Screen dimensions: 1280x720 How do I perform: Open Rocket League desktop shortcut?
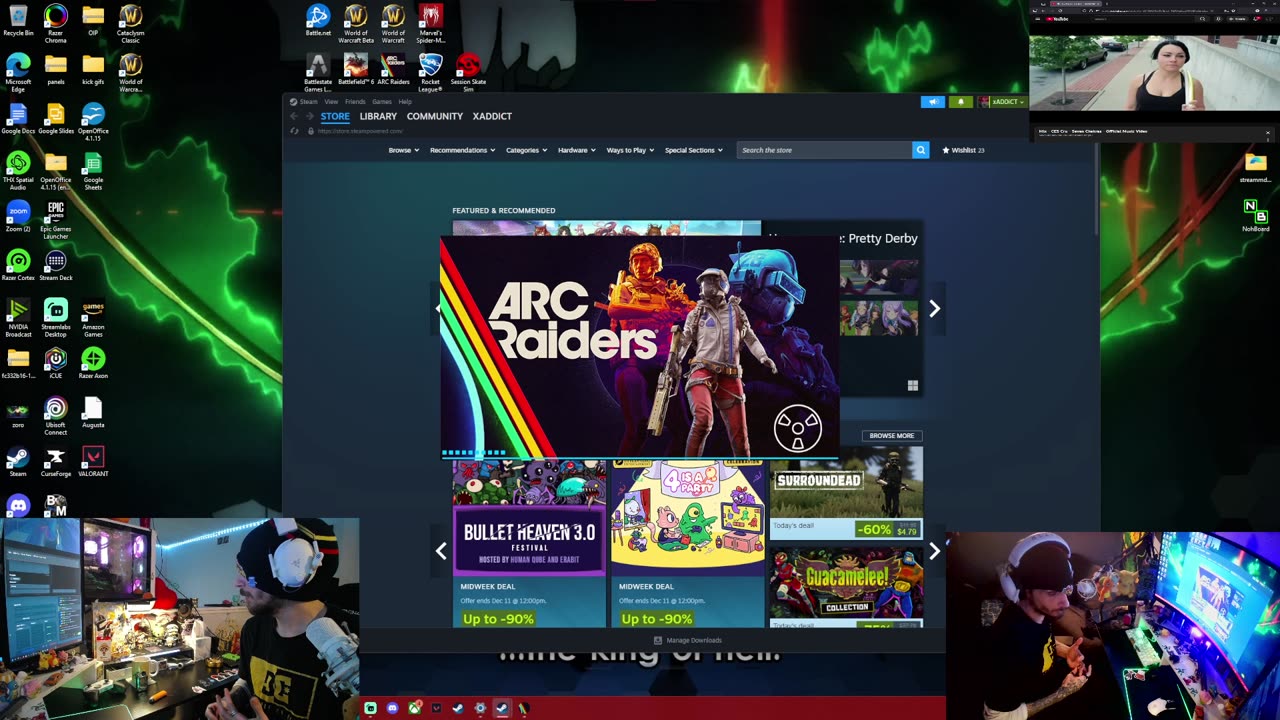(430, 72)
